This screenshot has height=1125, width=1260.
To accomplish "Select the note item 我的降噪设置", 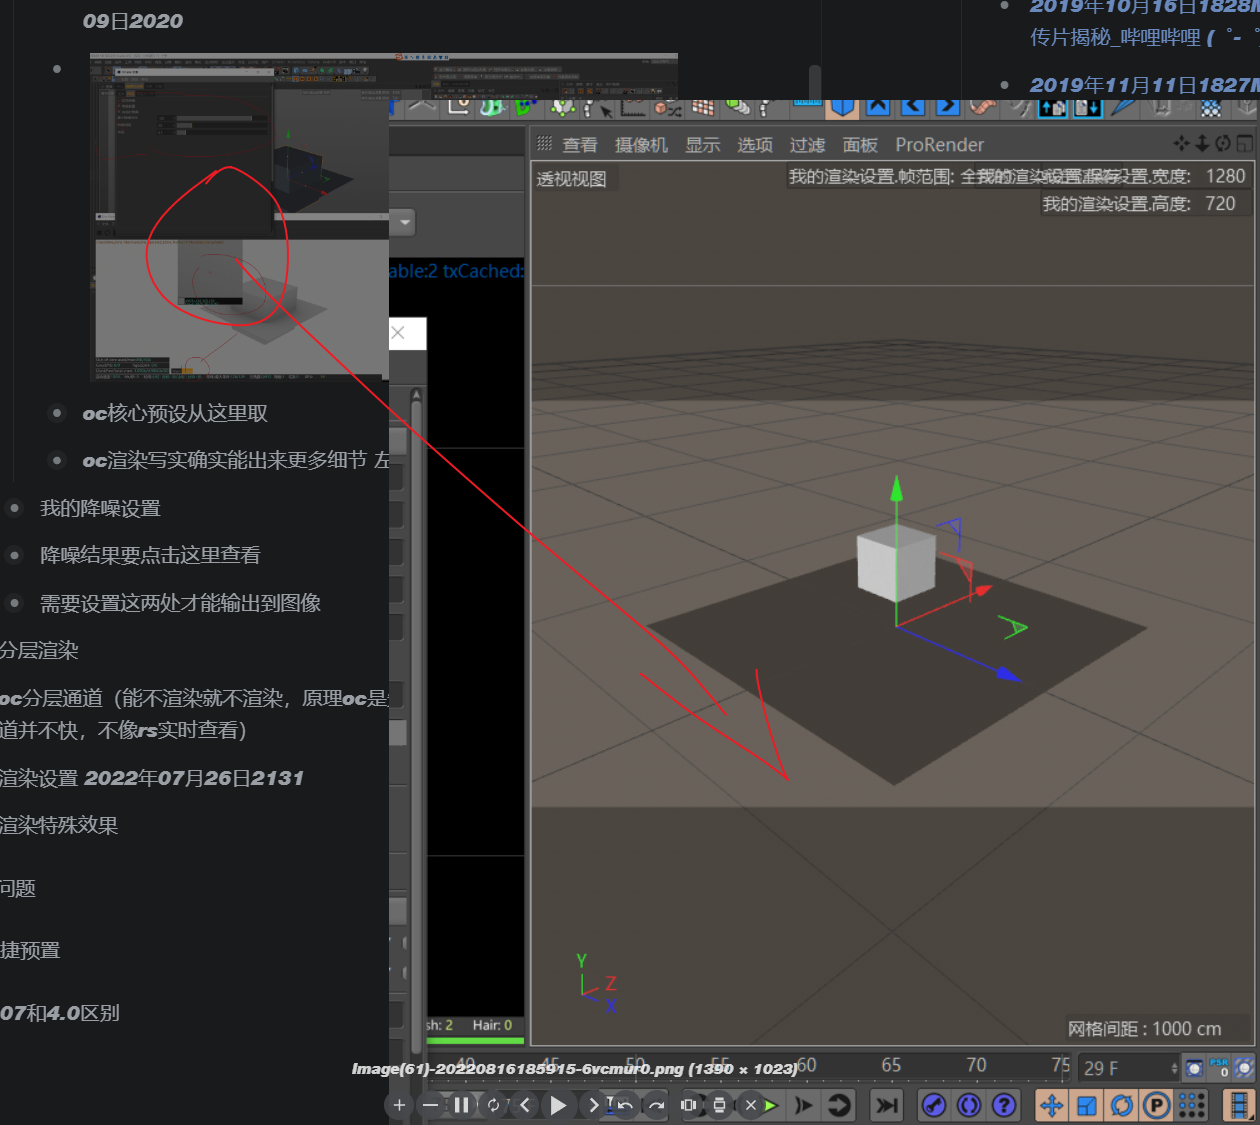I will click(100, 508).
